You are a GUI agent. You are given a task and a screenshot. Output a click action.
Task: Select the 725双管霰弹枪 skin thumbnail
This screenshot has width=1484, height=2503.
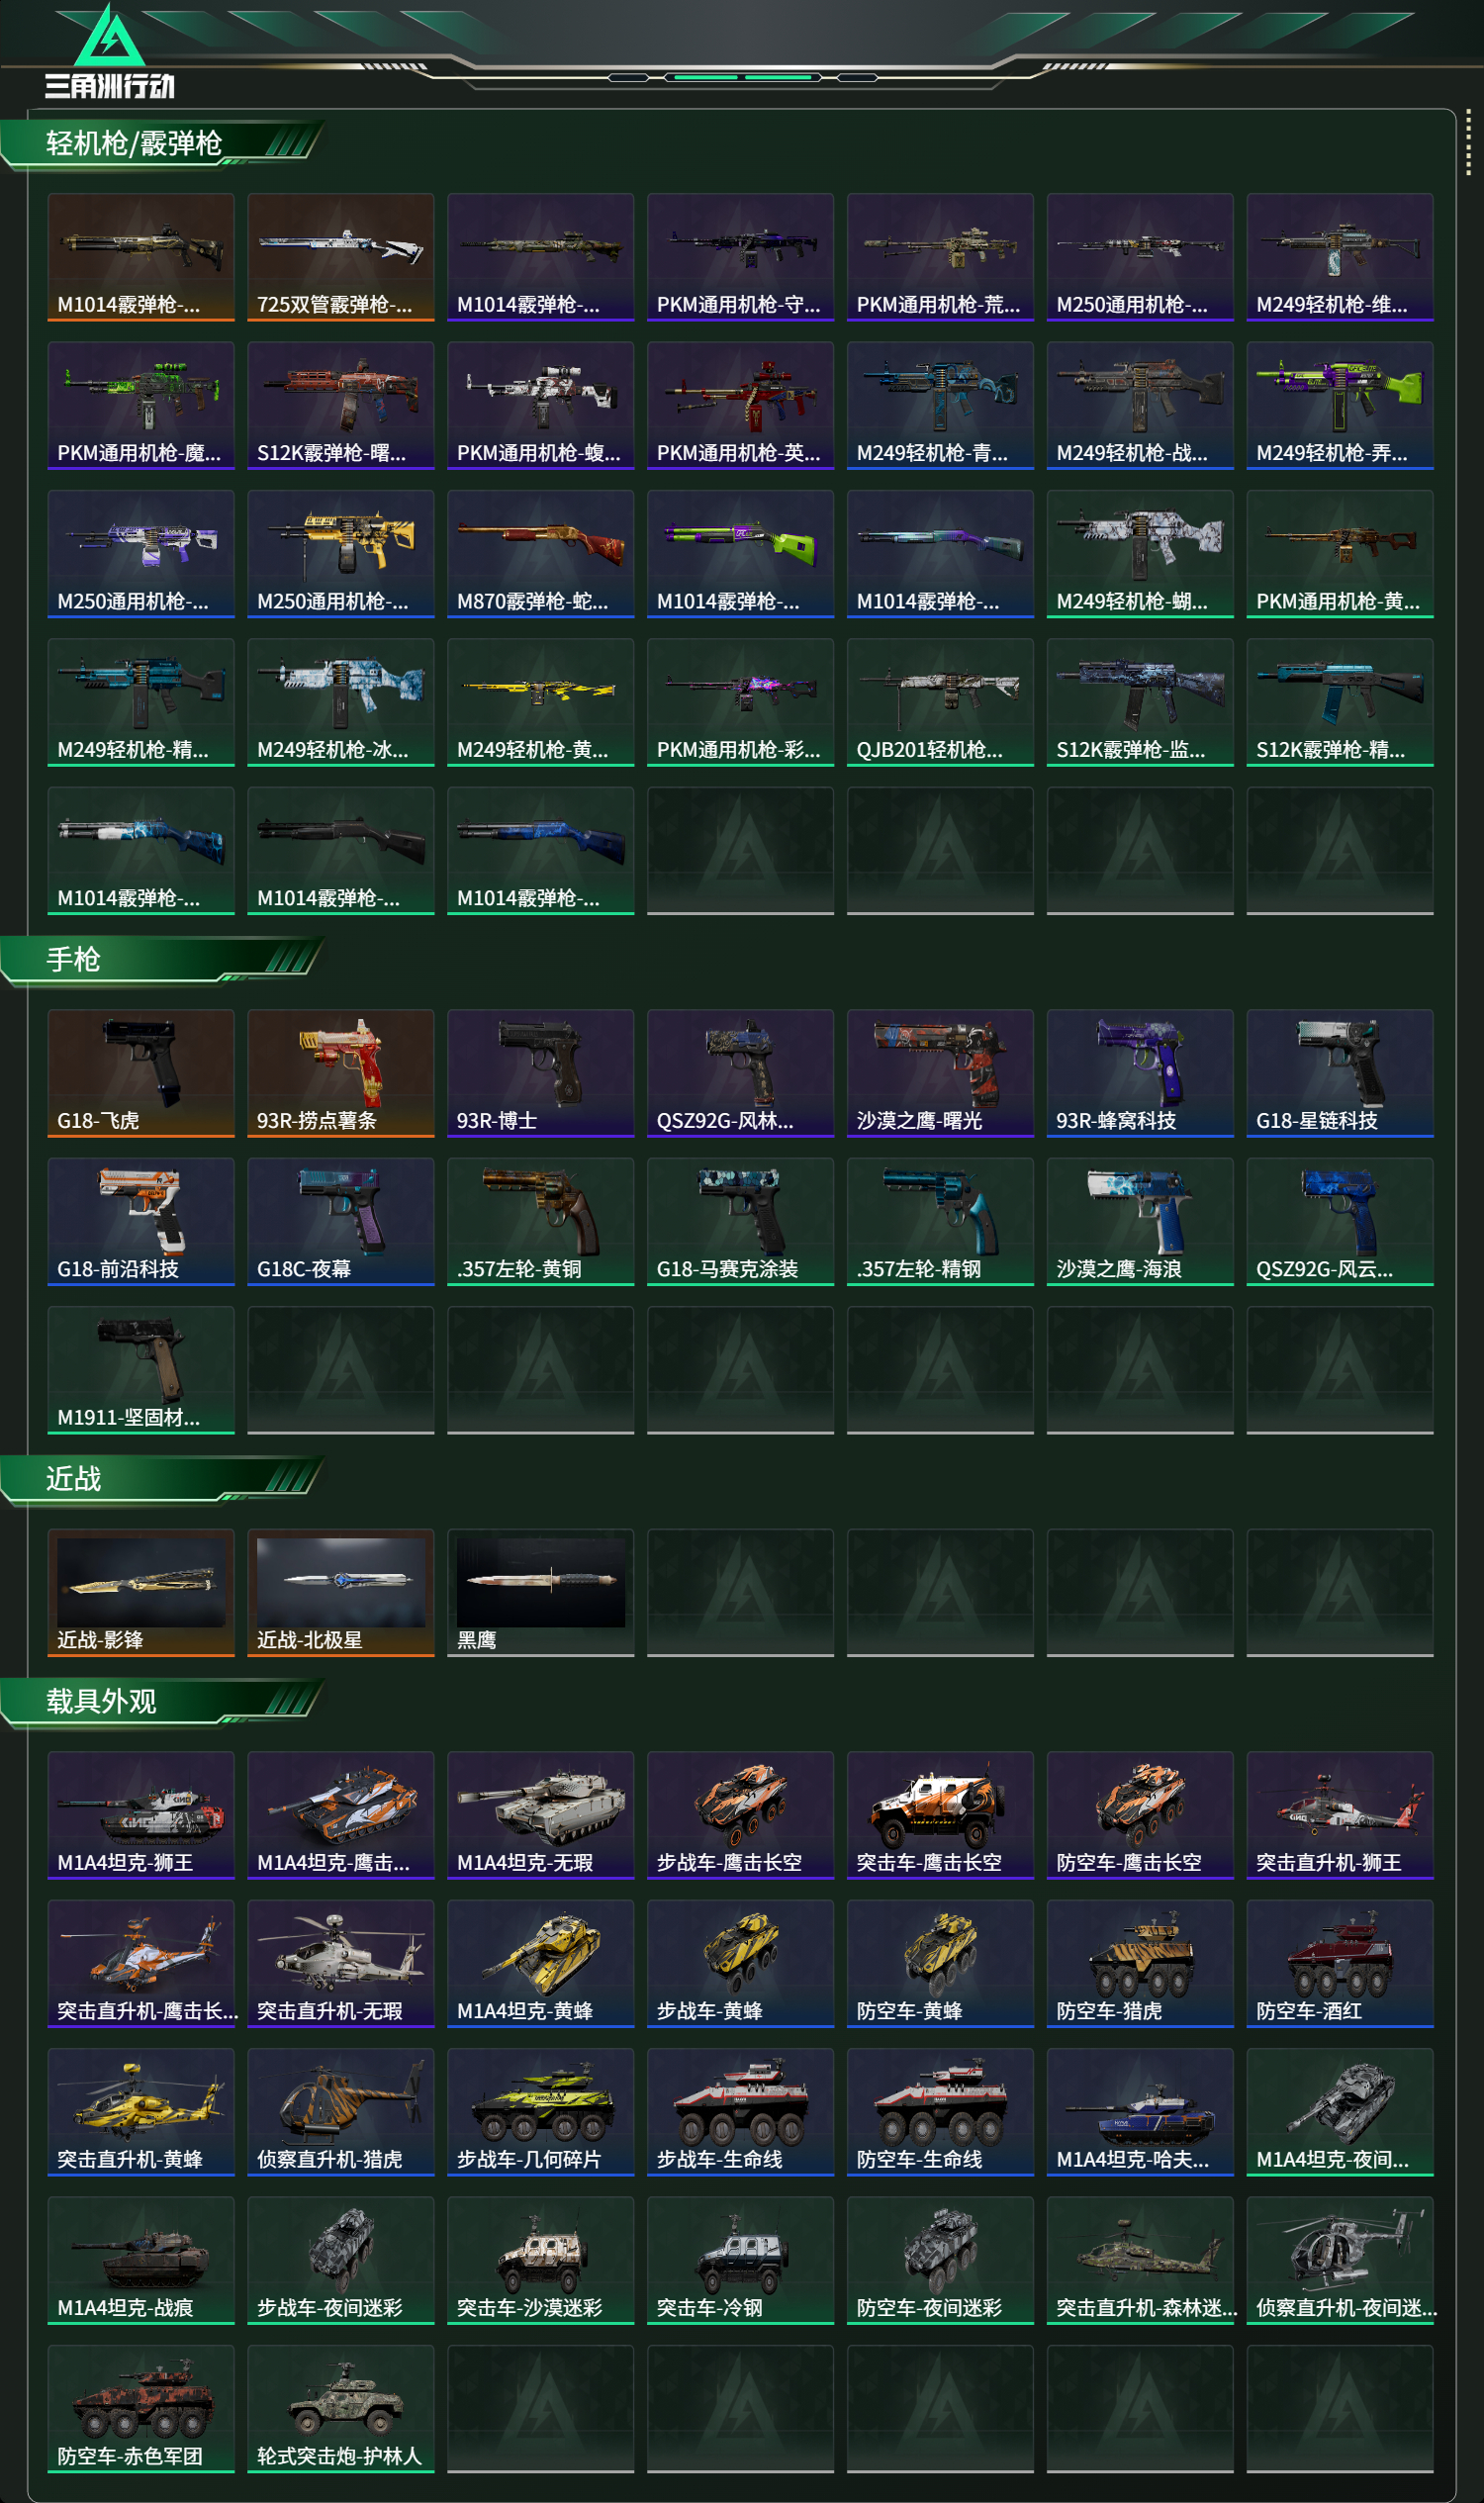341,257
